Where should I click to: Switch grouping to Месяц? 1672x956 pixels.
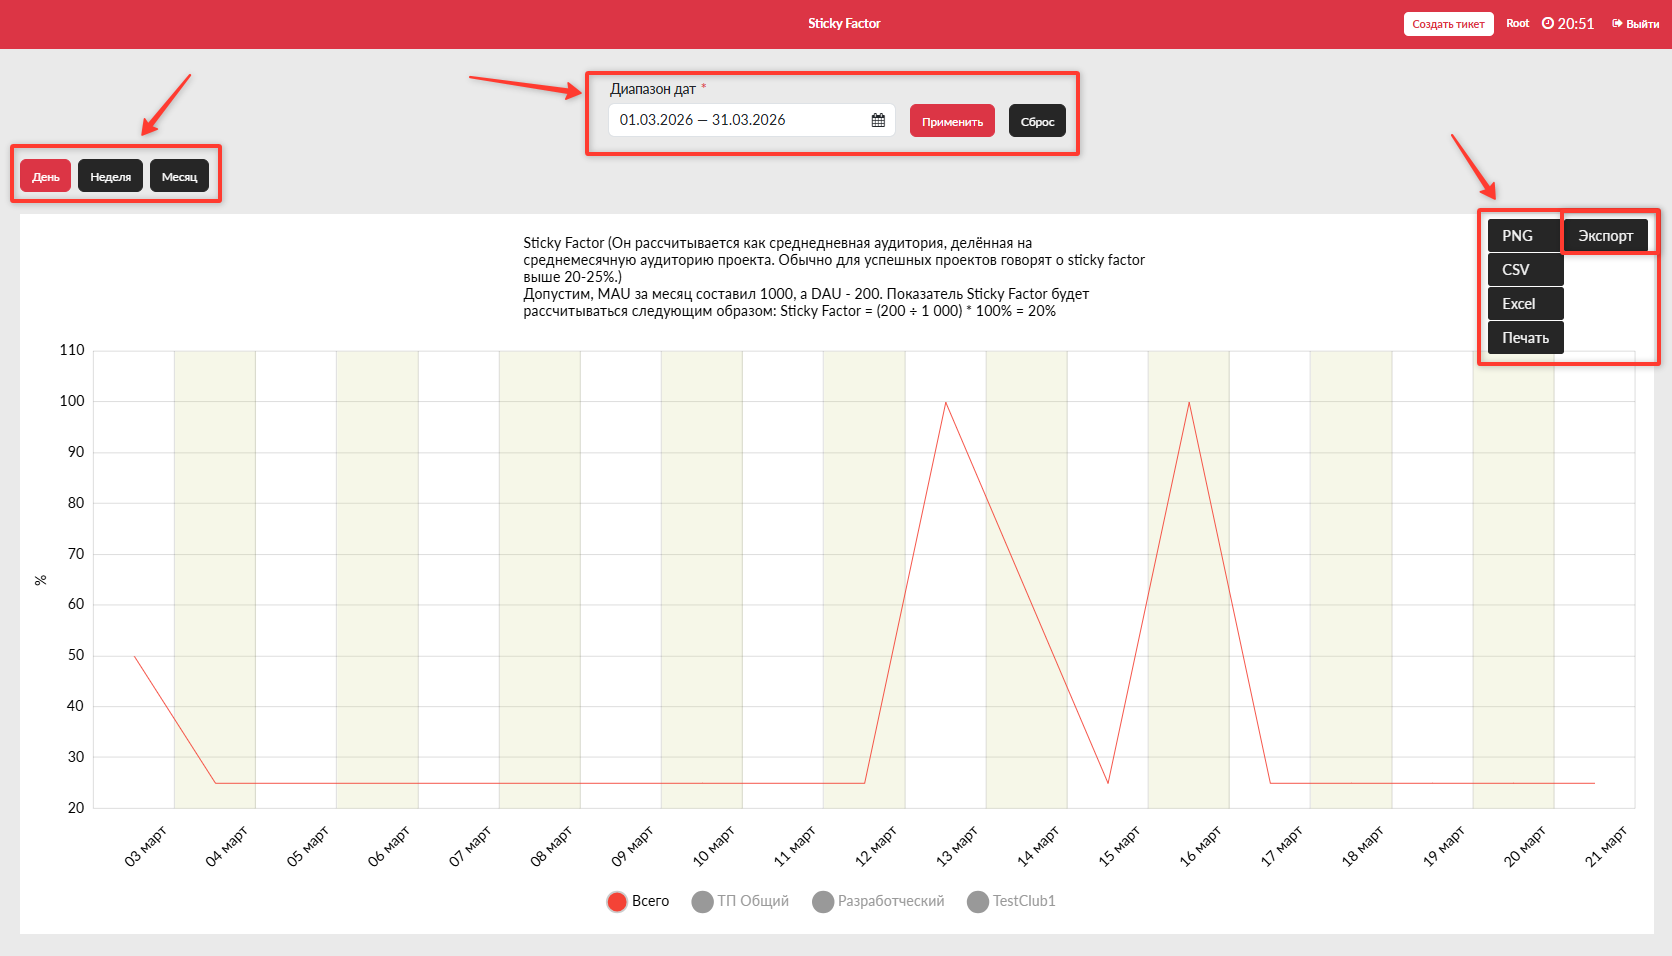point(180,176)
